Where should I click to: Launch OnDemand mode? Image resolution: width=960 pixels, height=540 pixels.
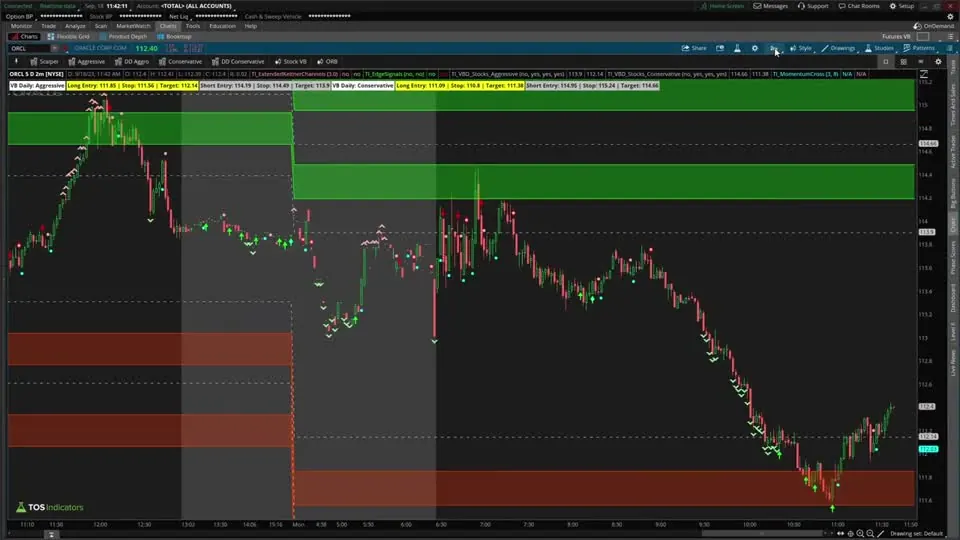click(x=934, y=26)
